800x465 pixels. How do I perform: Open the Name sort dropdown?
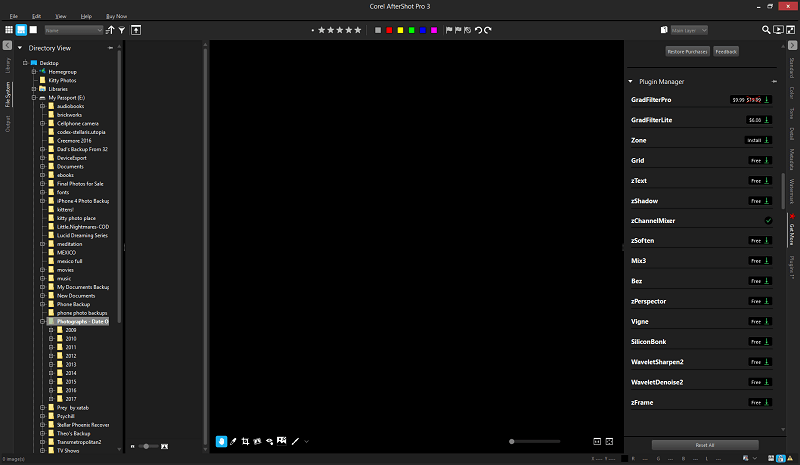tap(74, 30)
